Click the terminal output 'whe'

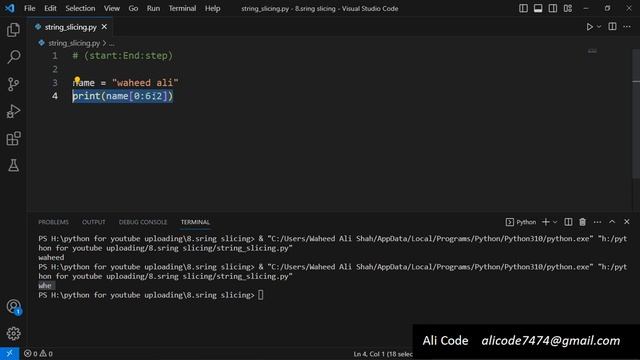point(44,286)
